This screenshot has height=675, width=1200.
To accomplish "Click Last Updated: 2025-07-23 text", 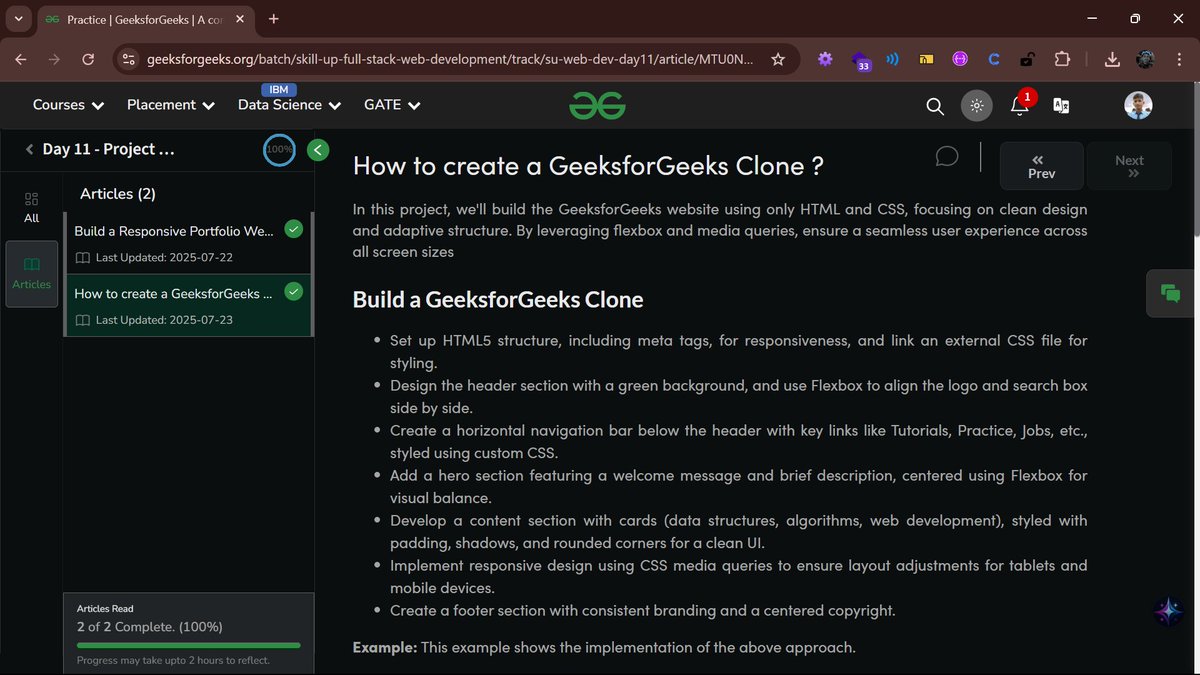I will tap(164, 320).
